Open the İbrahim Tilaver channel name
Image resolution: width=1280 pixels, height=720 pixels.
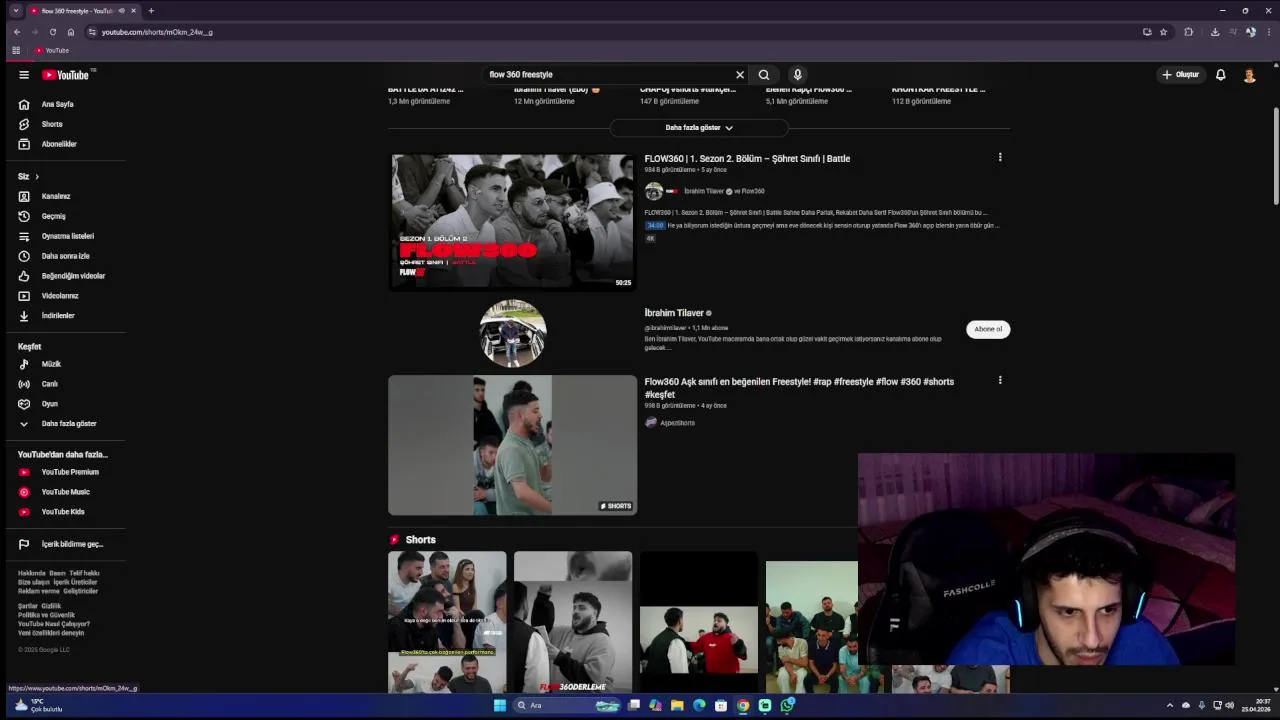pos(674,313)
